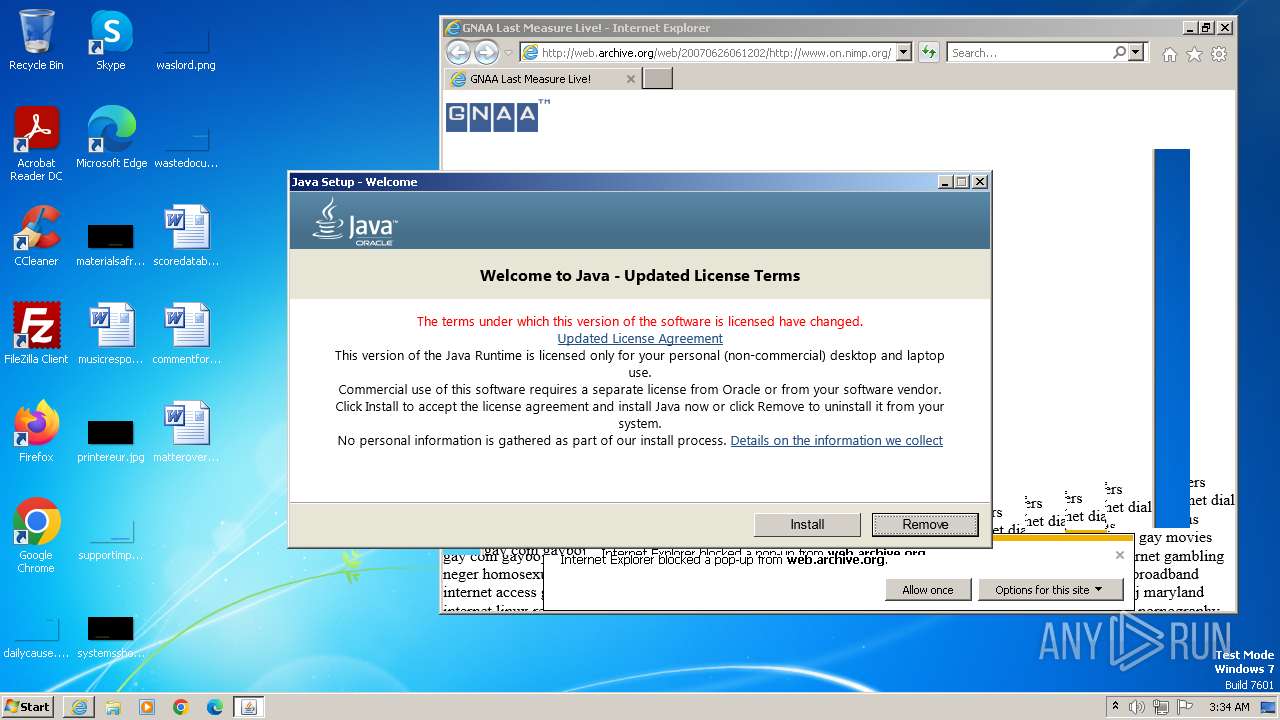The height and width of the screenshot is (720, 1280).
Task: Open the Google Chrome desktop shortcut
Action: click(x=36, y=536)
